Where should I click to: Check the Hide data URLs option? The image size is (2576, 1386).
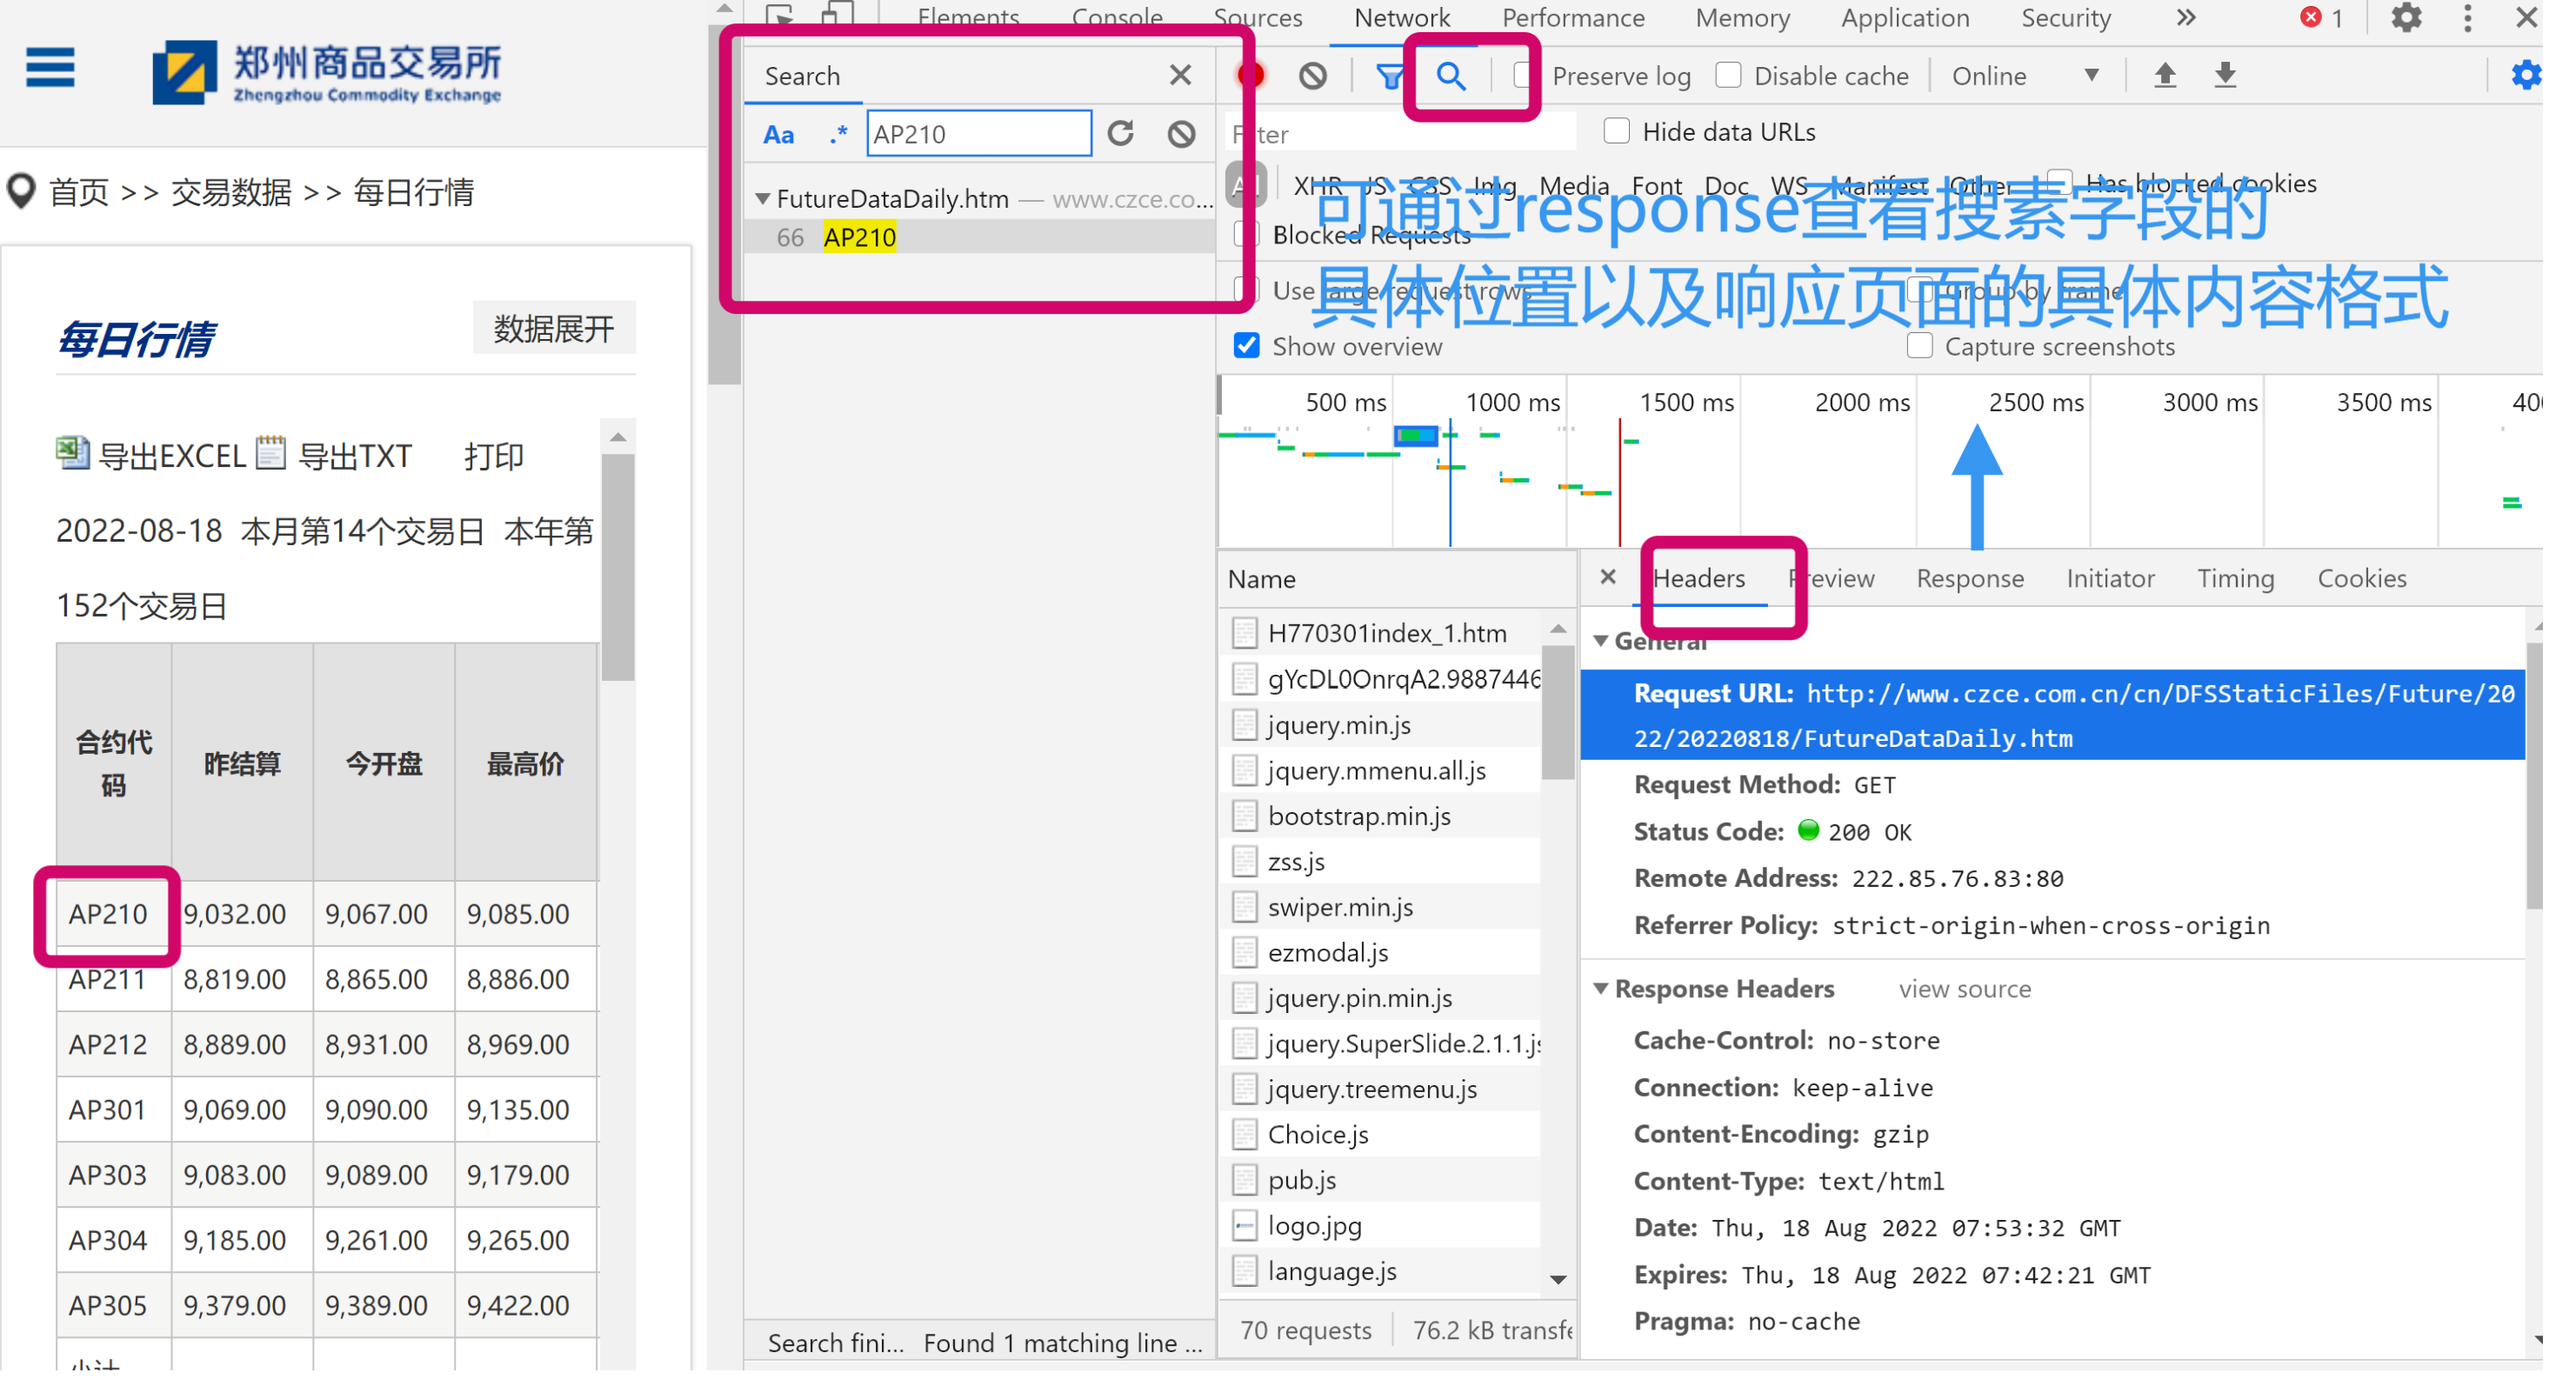[1616, 132]
